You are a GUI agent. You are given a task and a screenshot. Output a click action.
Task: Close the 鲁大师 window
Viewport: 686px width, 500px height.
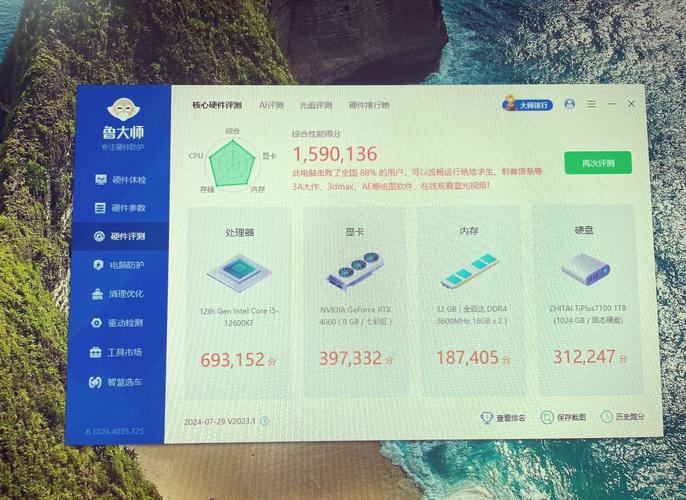coord(631,104)
